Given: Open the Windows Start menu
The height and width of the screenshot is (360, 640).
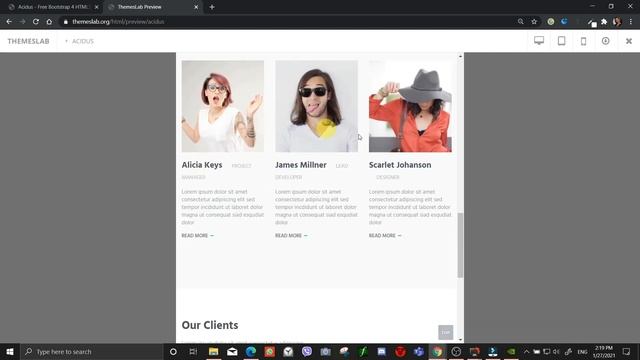Looking at the screenshot, I should tap(10, 351).
